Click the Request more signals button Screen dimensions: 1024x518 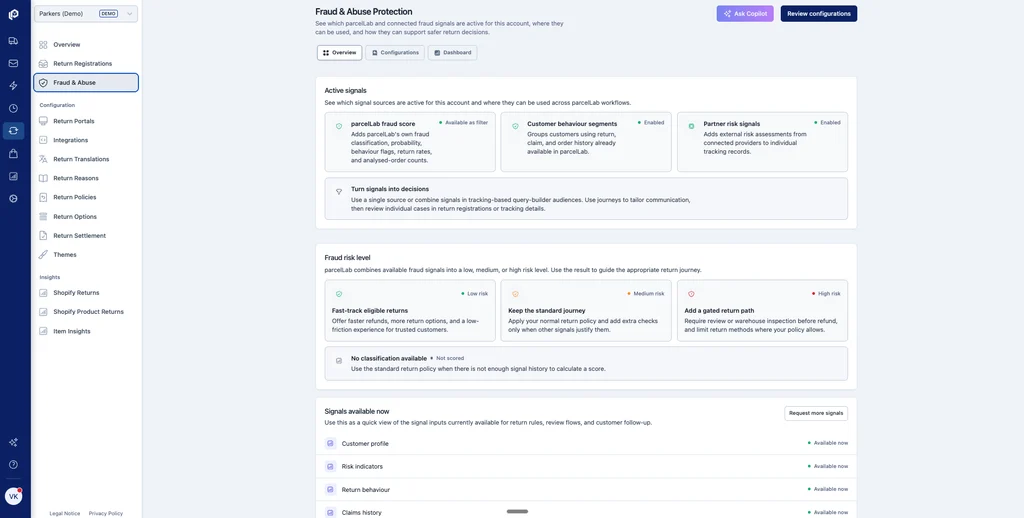tap(816, 413)
